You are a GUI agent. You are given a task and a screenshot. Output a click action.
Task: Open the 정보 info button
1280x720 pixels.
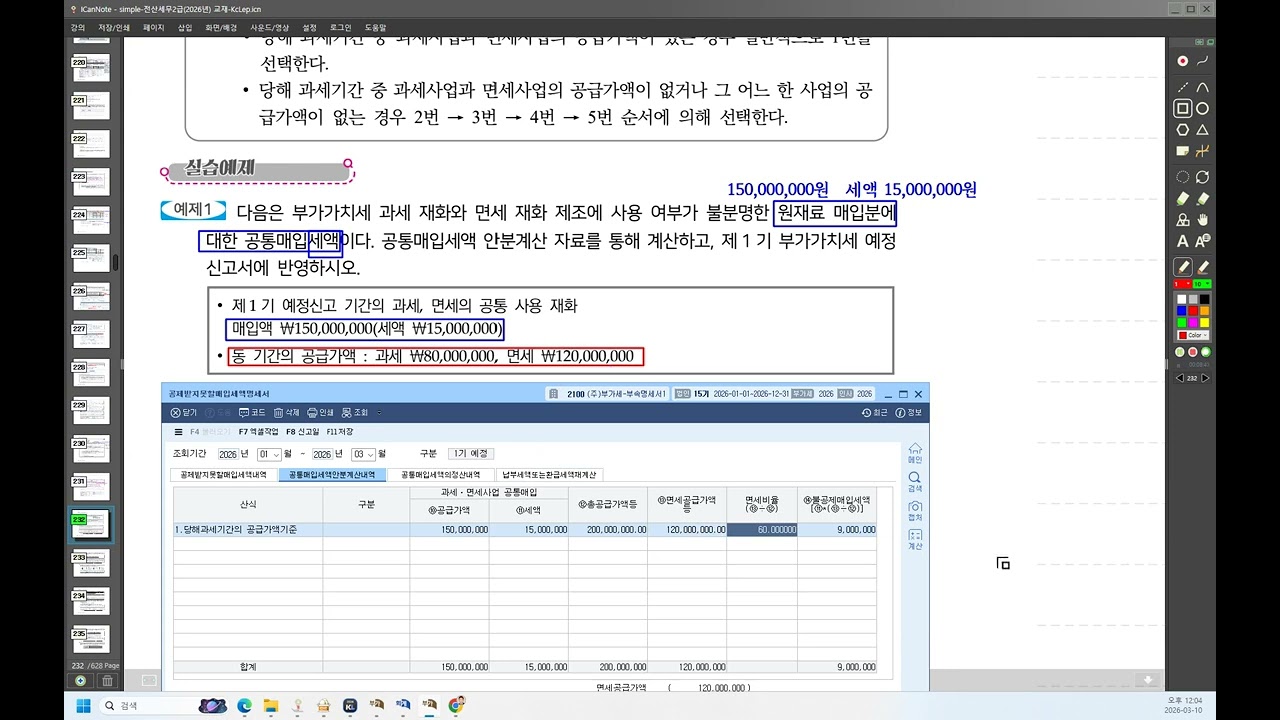click(908, 412)
